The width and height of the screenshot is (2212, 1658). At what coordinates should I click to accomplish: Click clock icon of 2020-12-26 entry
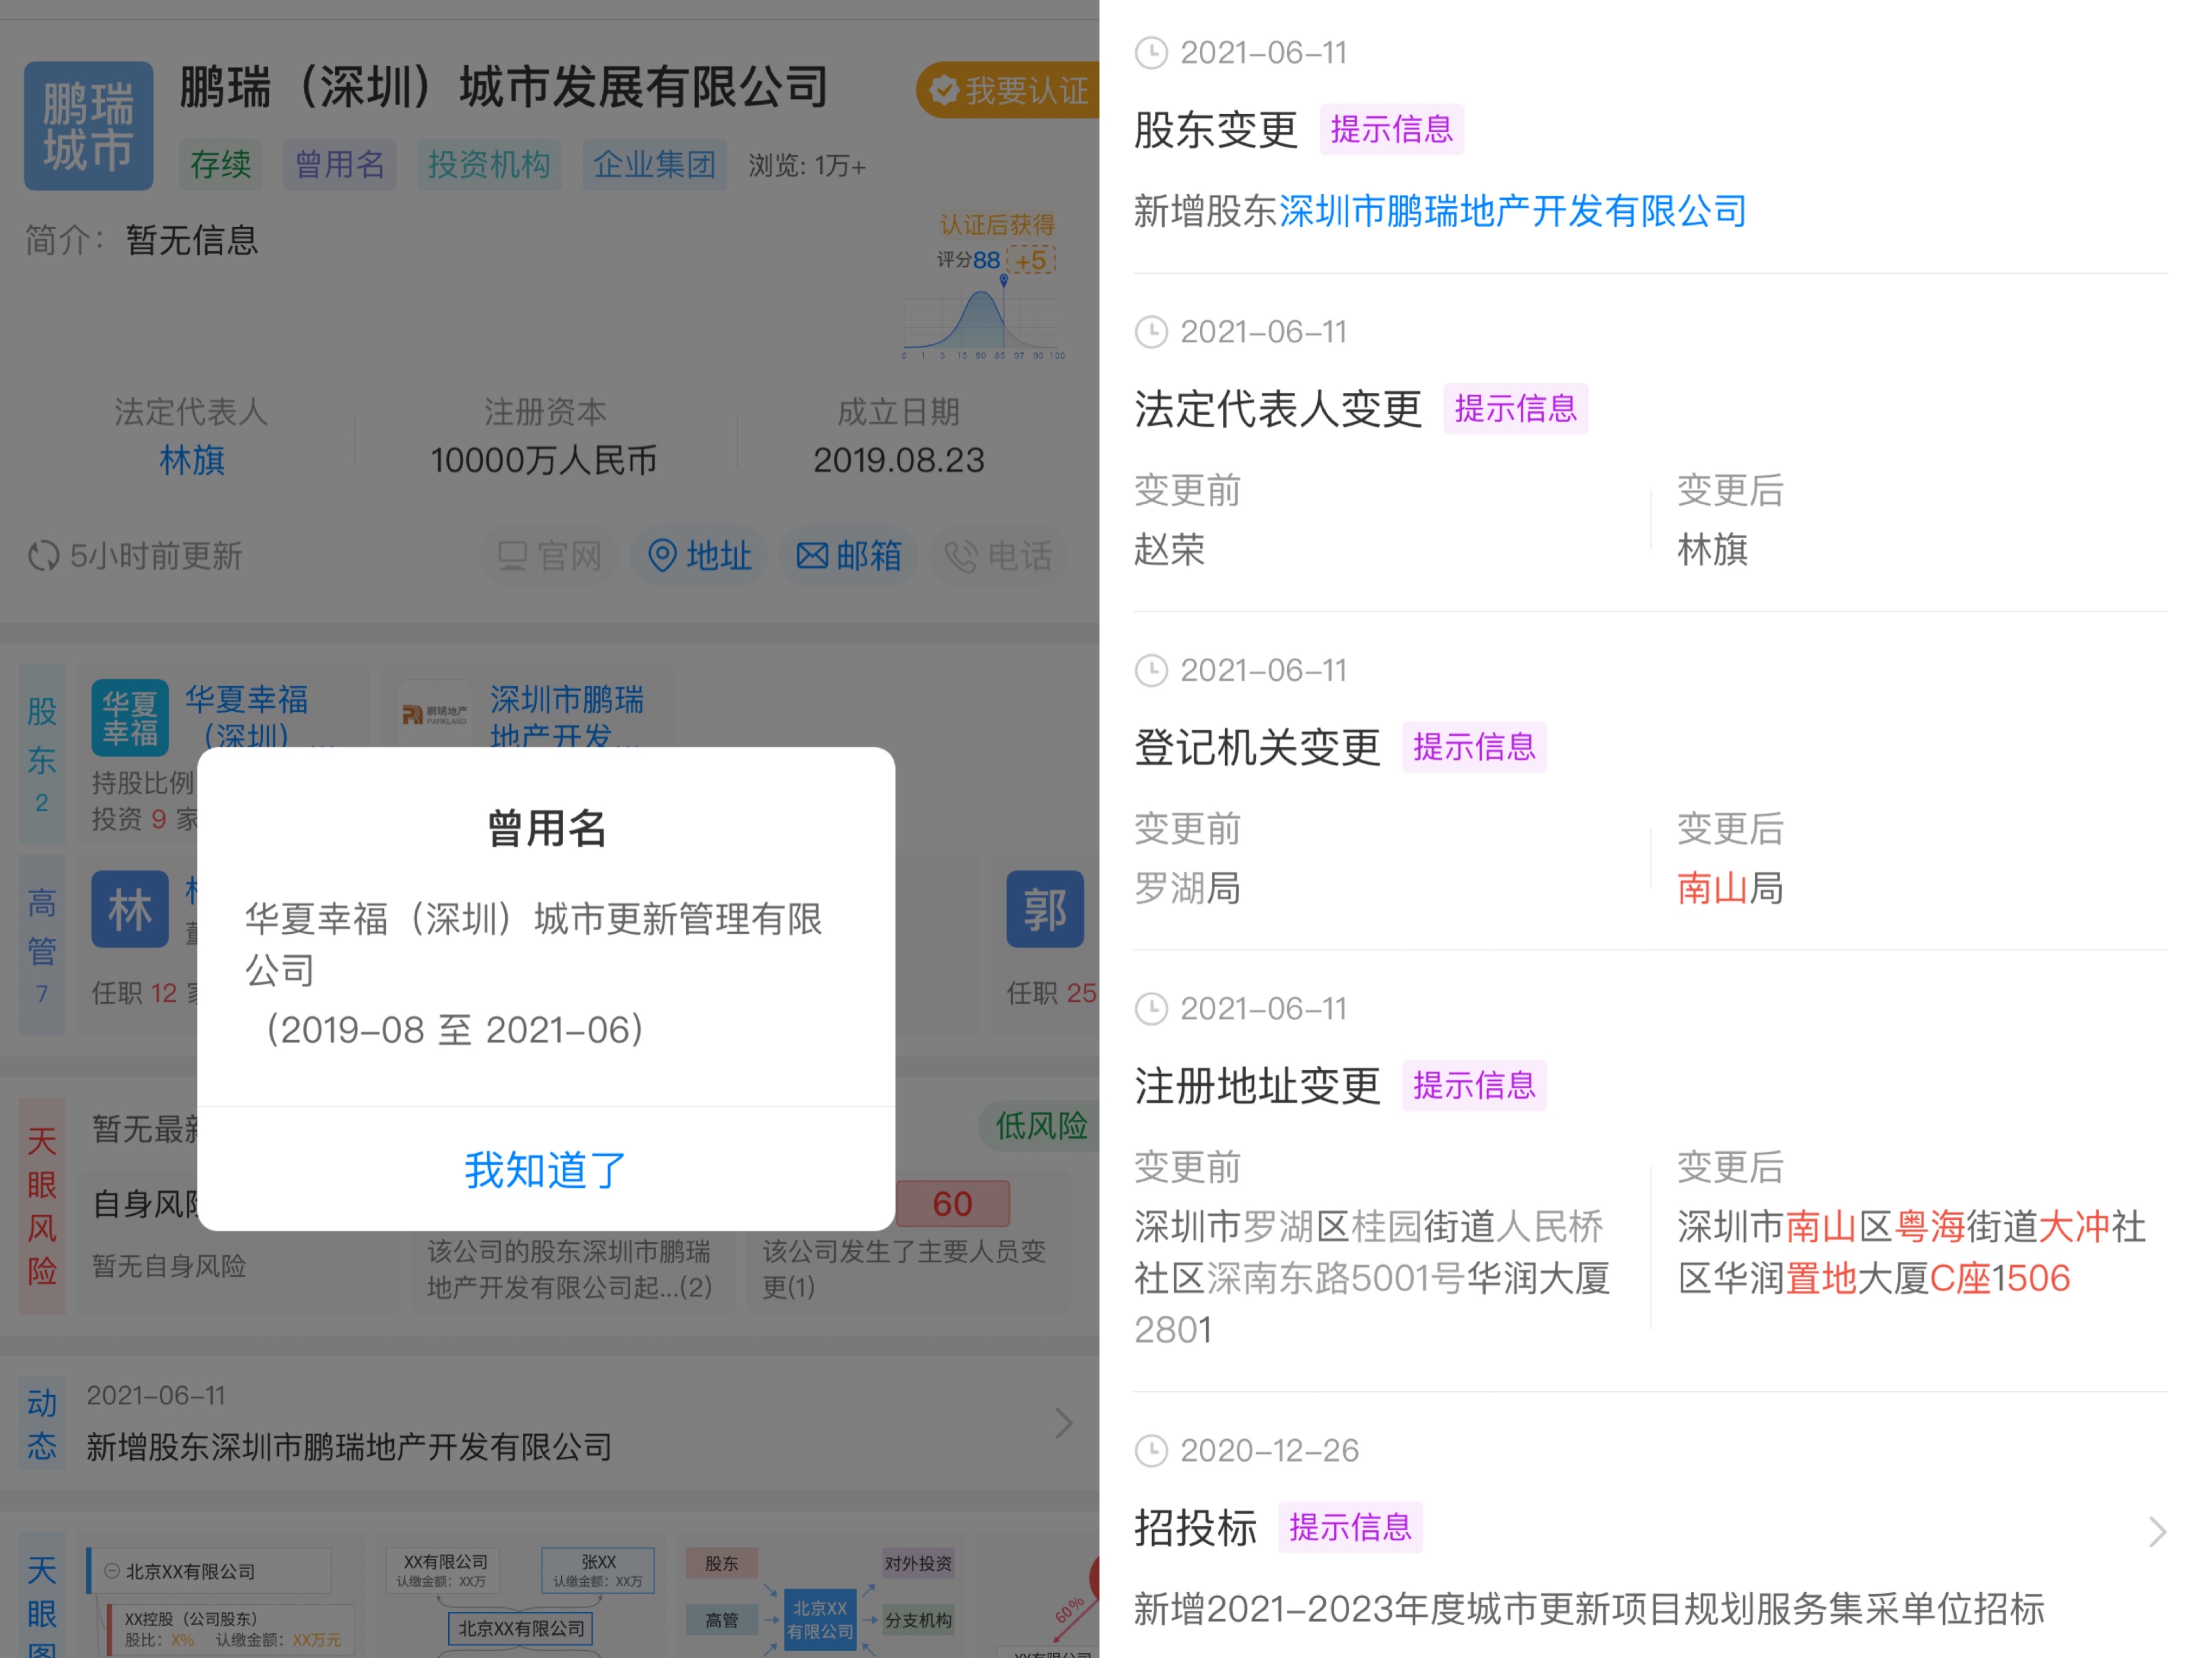1152,1451
